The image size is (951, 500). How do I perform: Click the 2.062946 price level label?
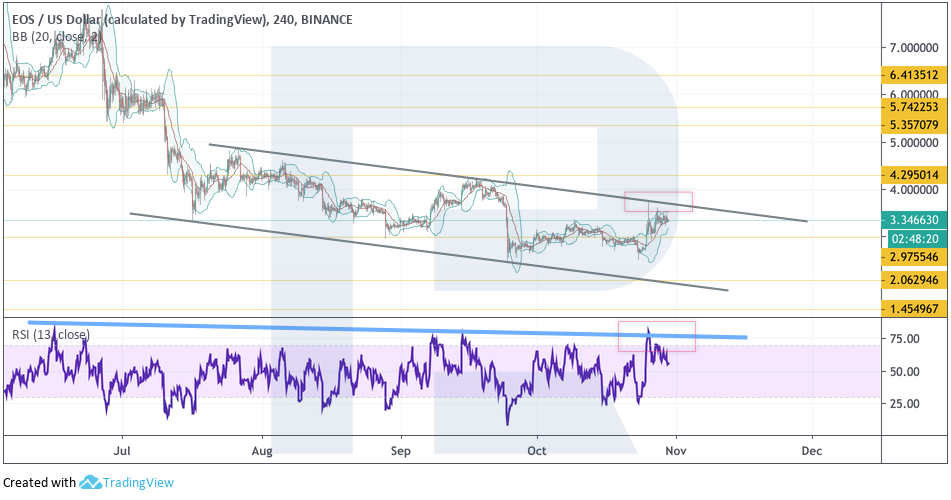pyautogui.click(x=912, y=280)
